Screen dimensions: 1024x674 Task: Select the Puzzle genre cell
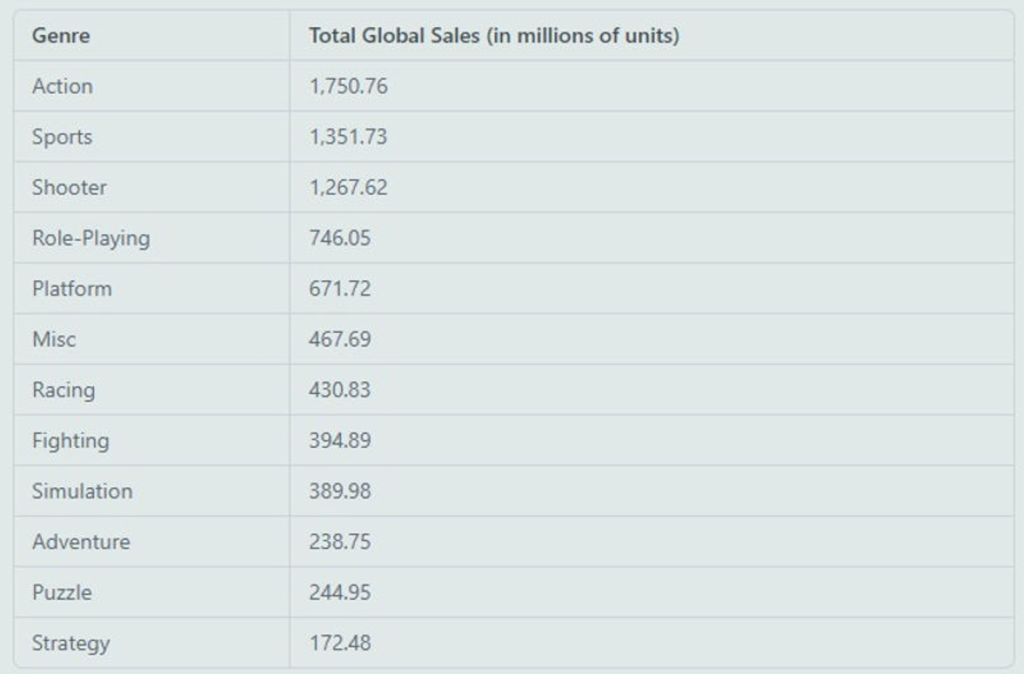pos(62,592)
